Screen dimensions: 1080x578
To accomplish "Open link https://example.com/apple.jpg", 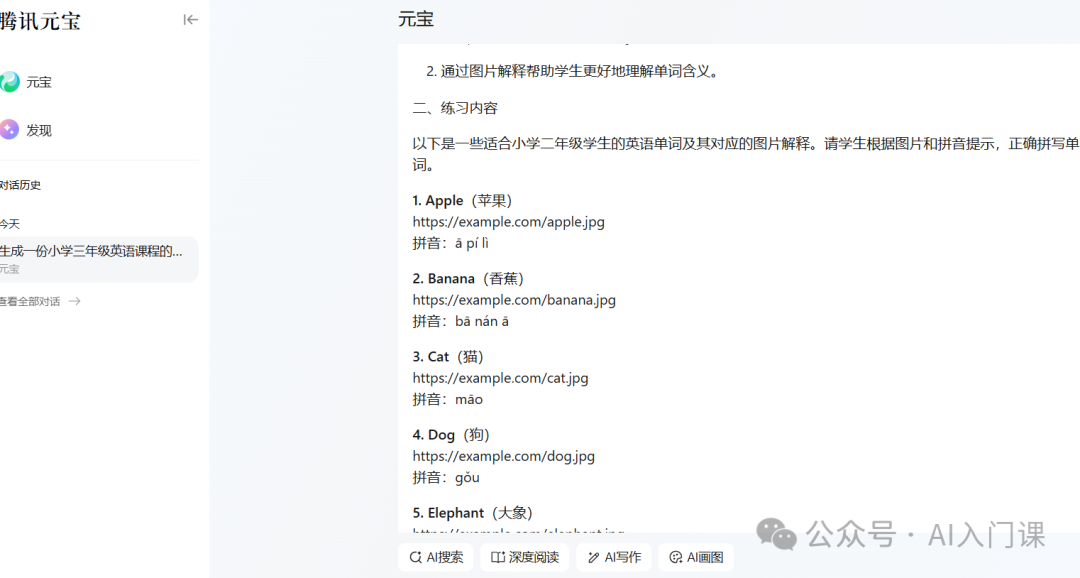I will 508,222.
